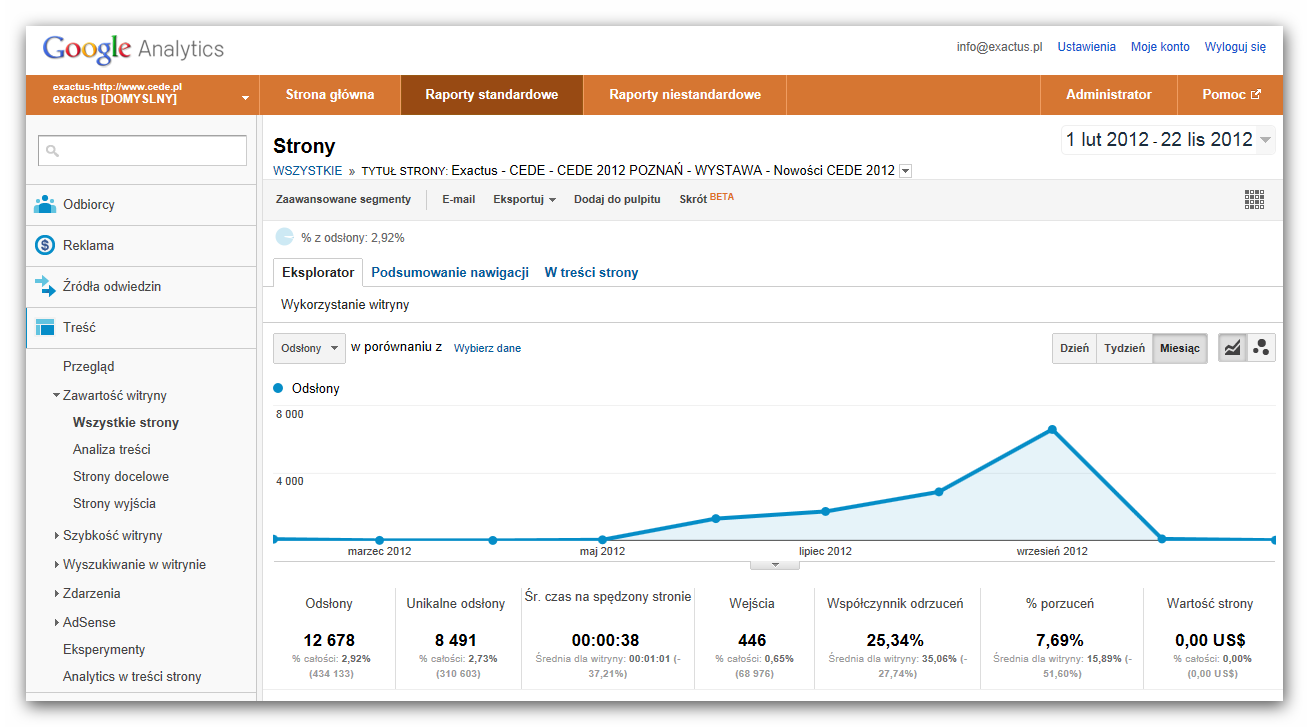1309x727 pixels.
Task: Click the pie chart percent icon
Action: coord(284,237)
